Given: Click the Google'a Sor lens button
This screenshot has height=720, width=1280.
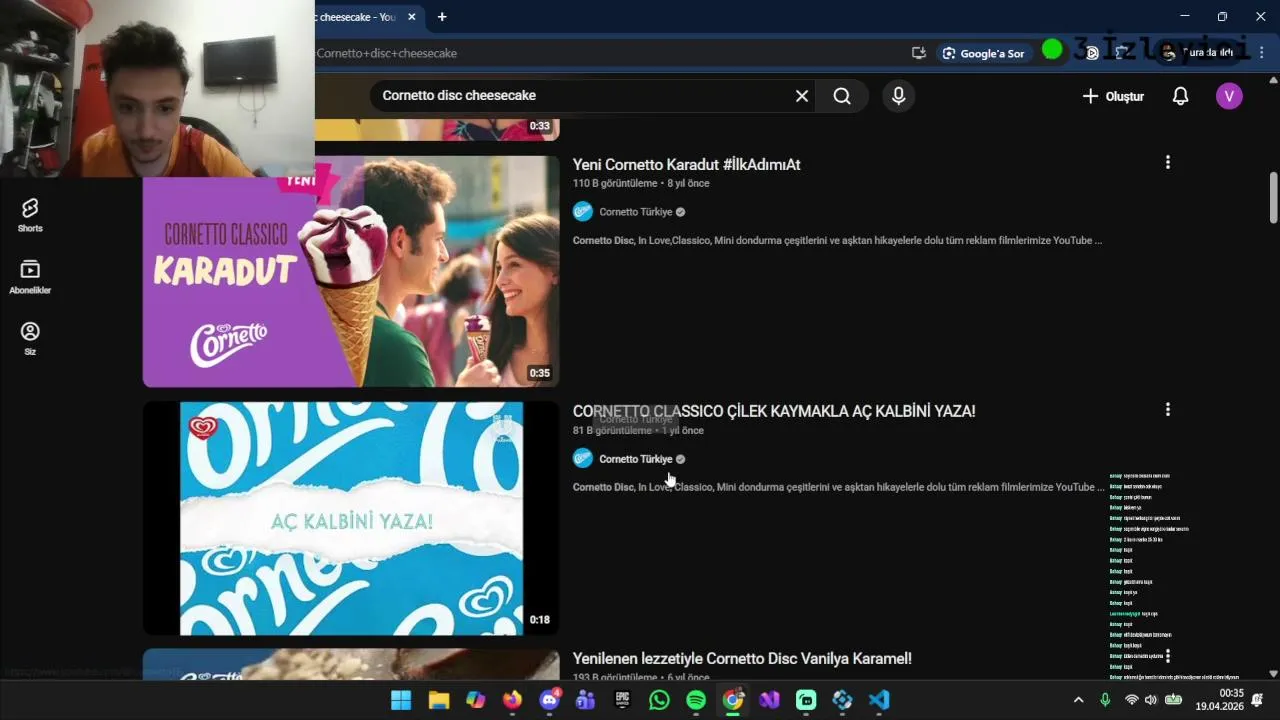Looking at the screenshot, I should tap(985, 53).
